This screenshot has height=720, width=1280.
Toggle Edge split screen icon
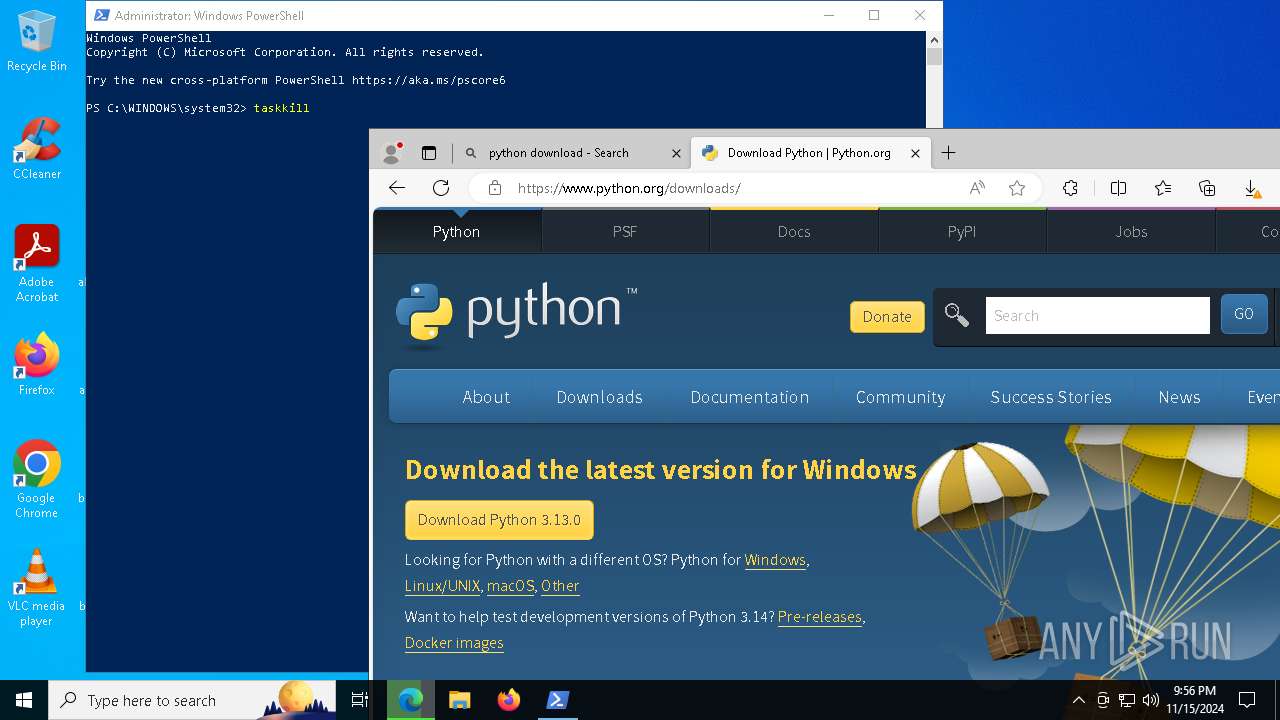(x=1118, y=188)
